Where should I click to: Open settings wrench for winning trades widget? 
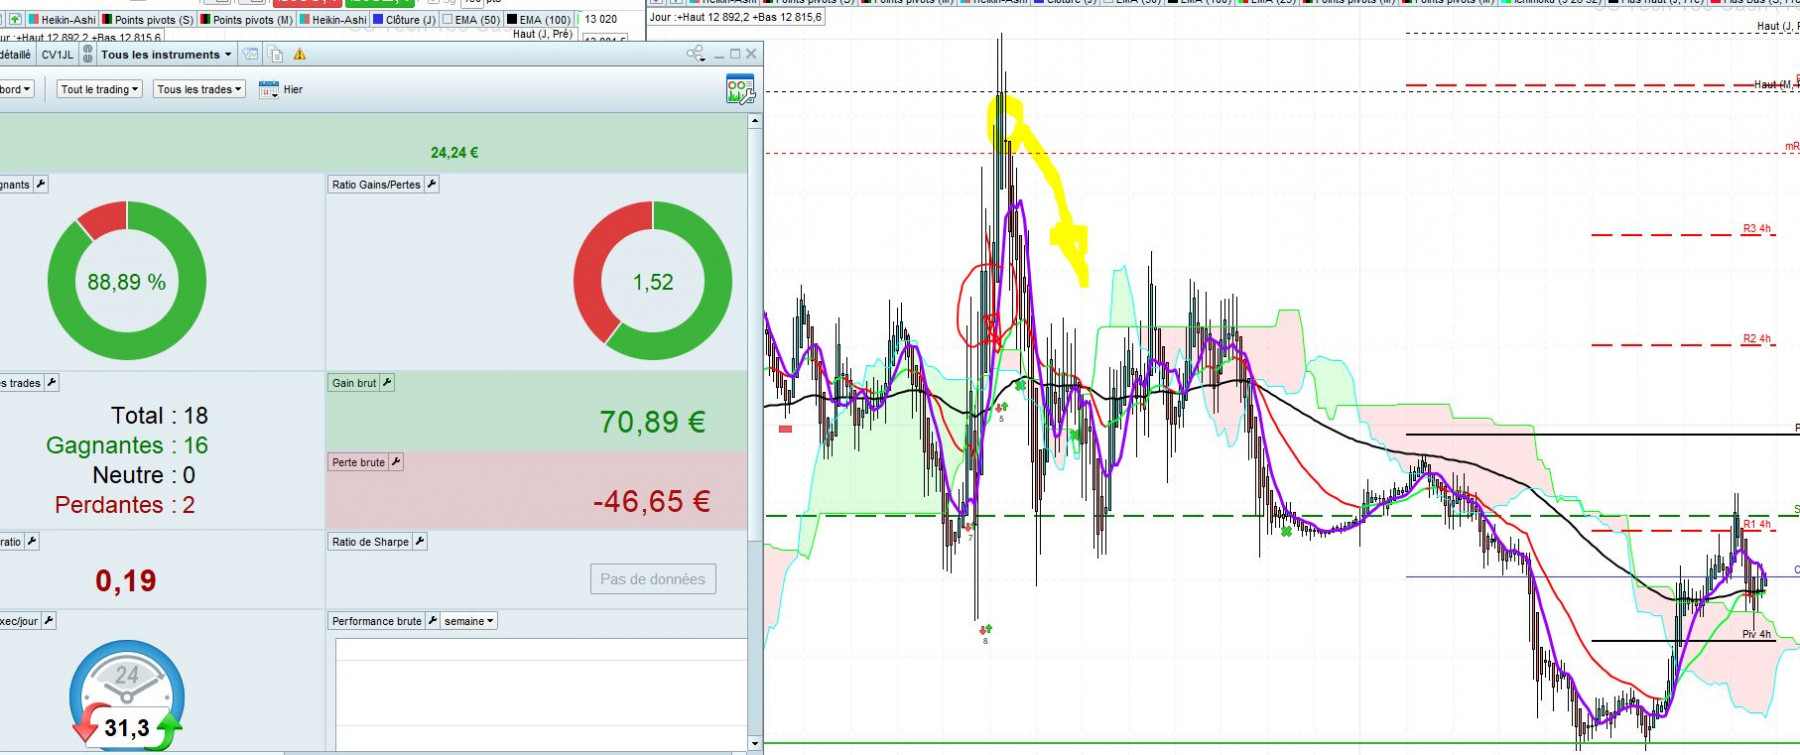tap(41, 184)
